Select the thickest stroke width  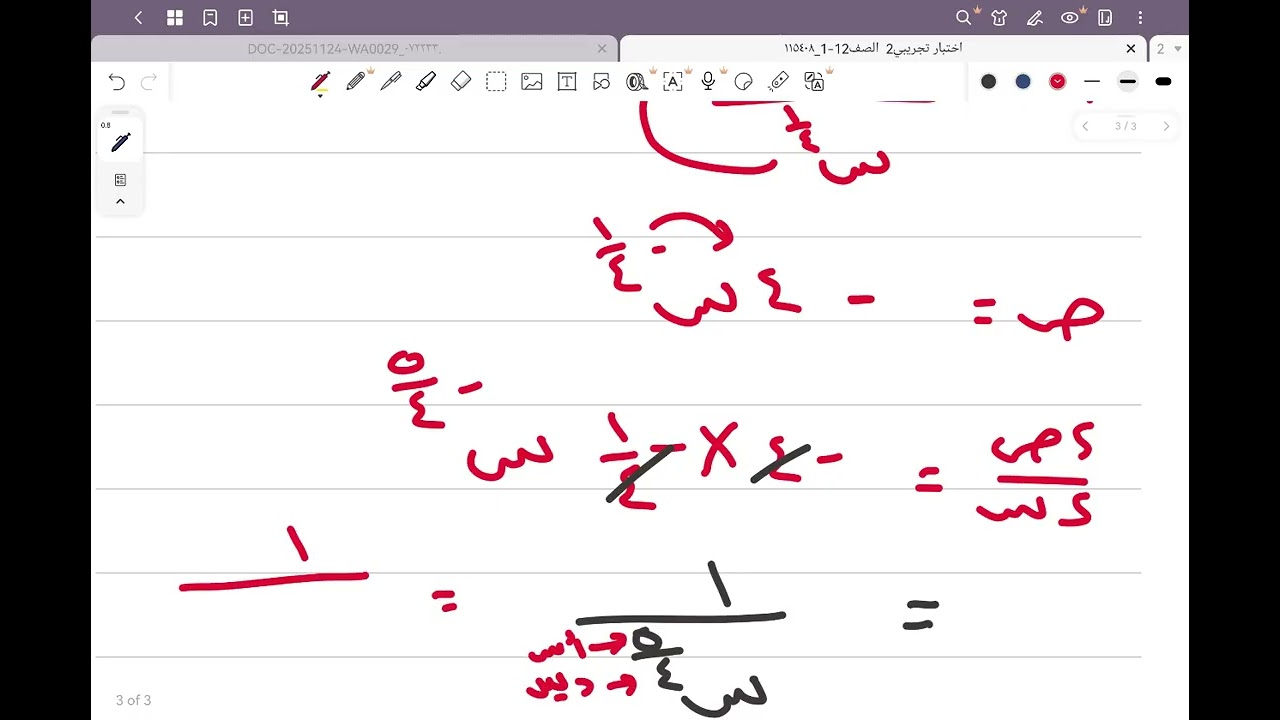1163,82
